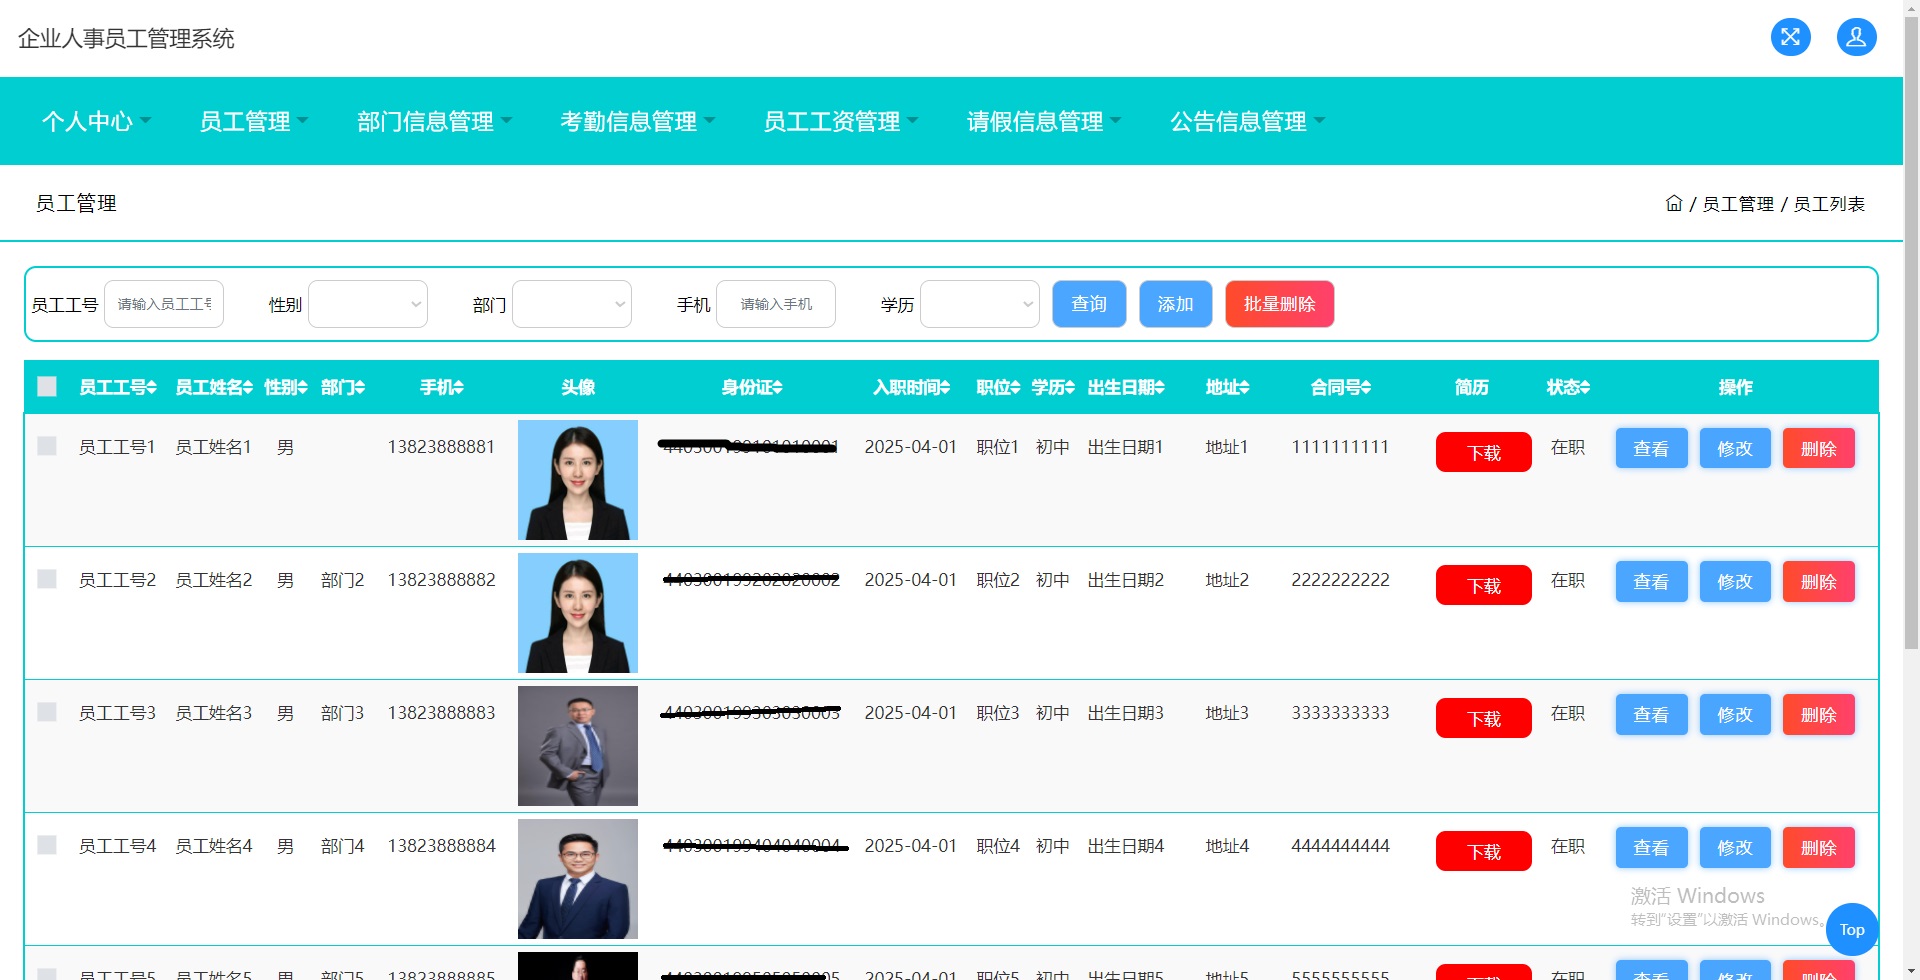Viewport: 1920px width, 980px height.
Task: Sort the 状态 column
Action: tap(1567, 387)
